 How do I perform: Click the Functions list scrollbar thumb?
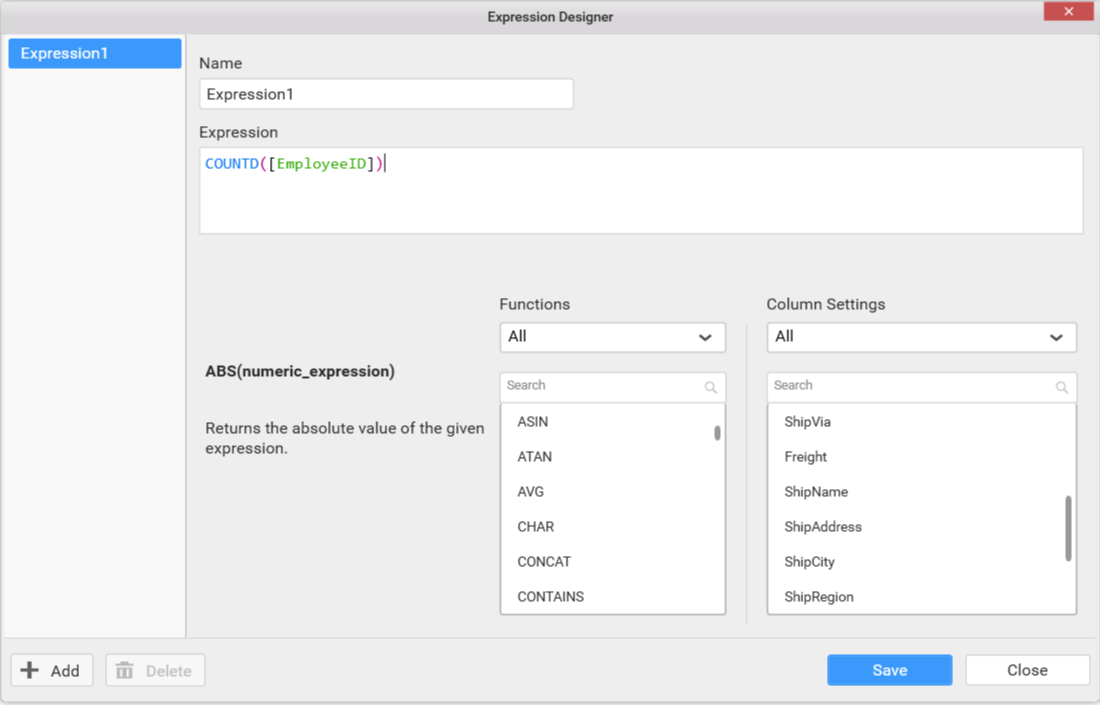[717, 433]
